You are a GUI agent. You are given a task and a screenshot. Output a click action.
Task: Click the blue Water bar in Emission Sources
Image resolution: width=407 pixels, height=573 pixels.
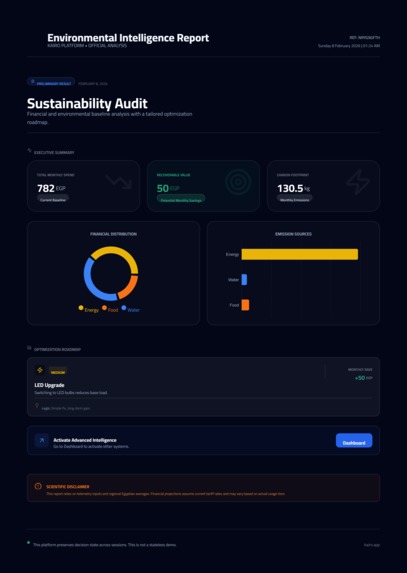click(x=244, y=280)
